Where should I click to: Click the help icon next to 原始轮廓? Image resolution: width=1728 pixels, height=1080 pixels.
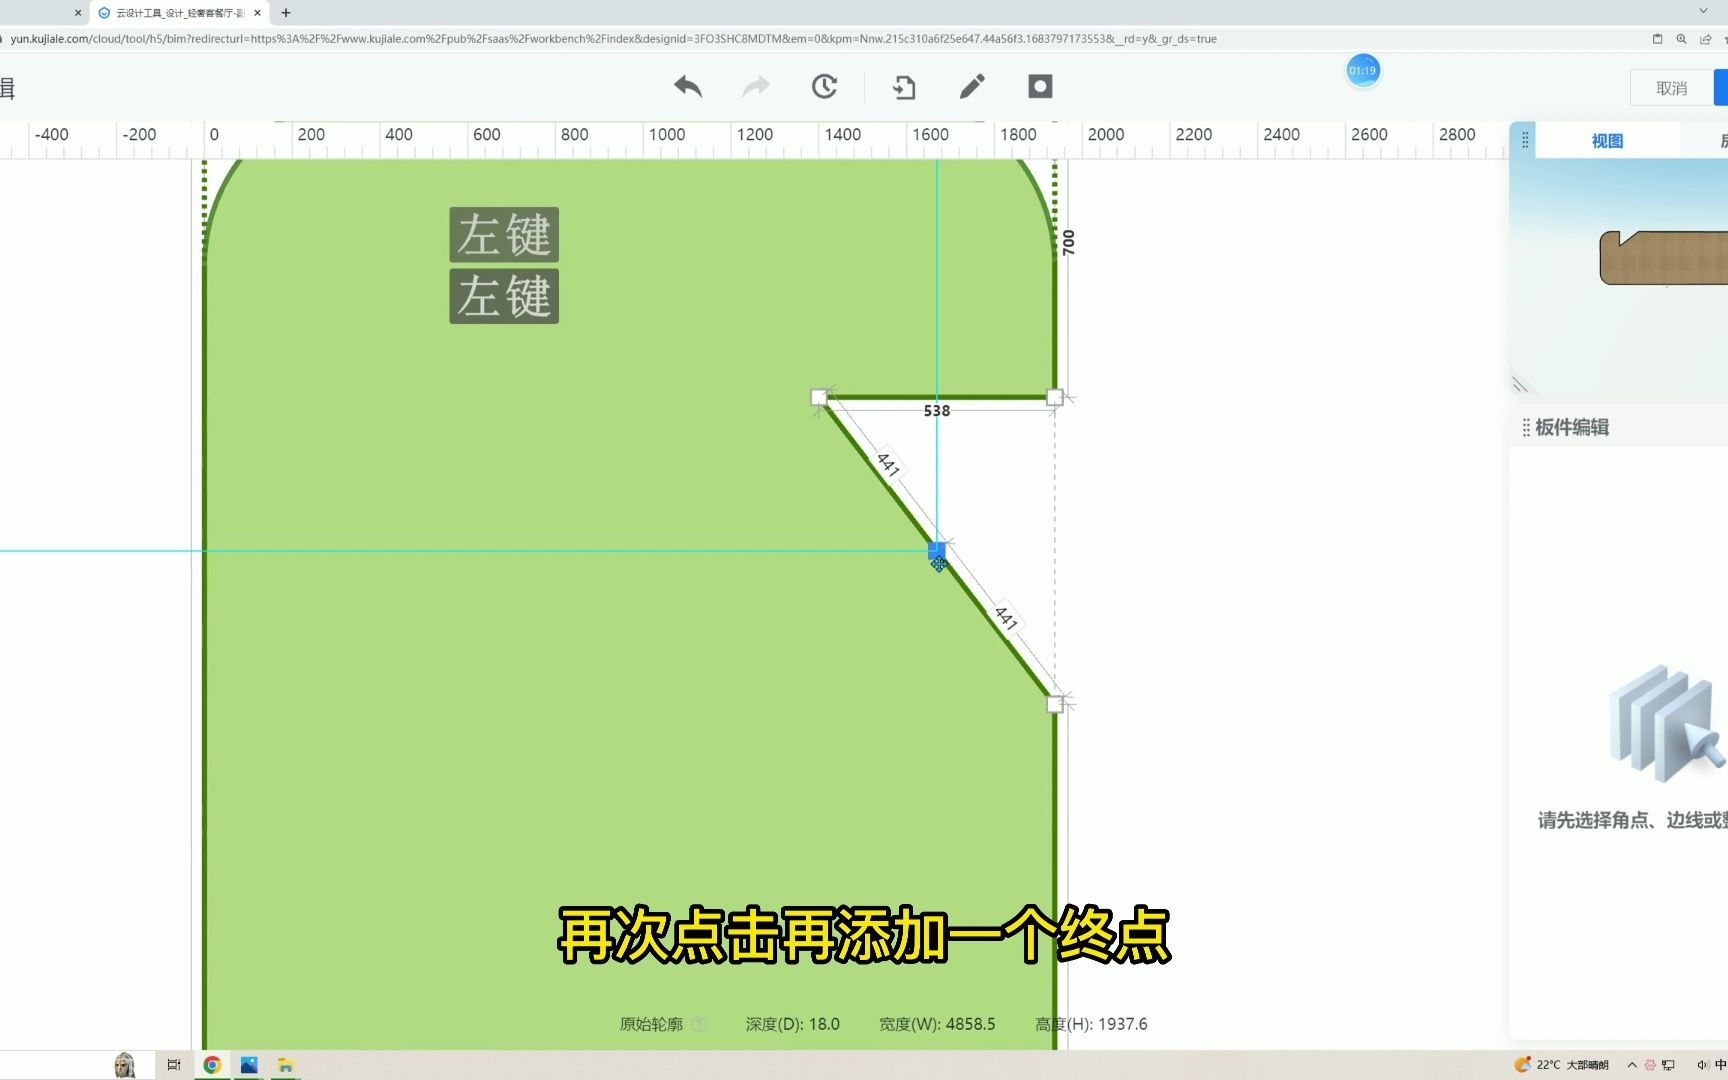coord(699,1024)
